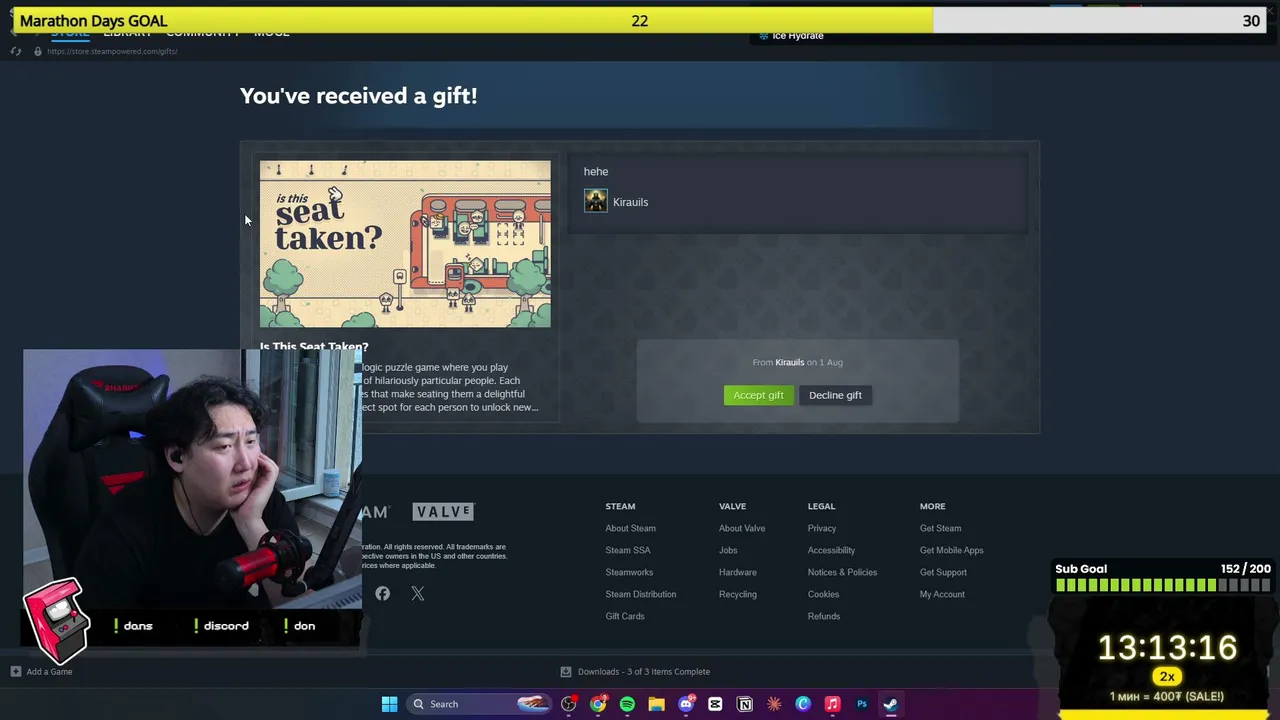Open the Gift Cards footer link
This screenshot has height=720, width=1280.
tap(624, 616)
